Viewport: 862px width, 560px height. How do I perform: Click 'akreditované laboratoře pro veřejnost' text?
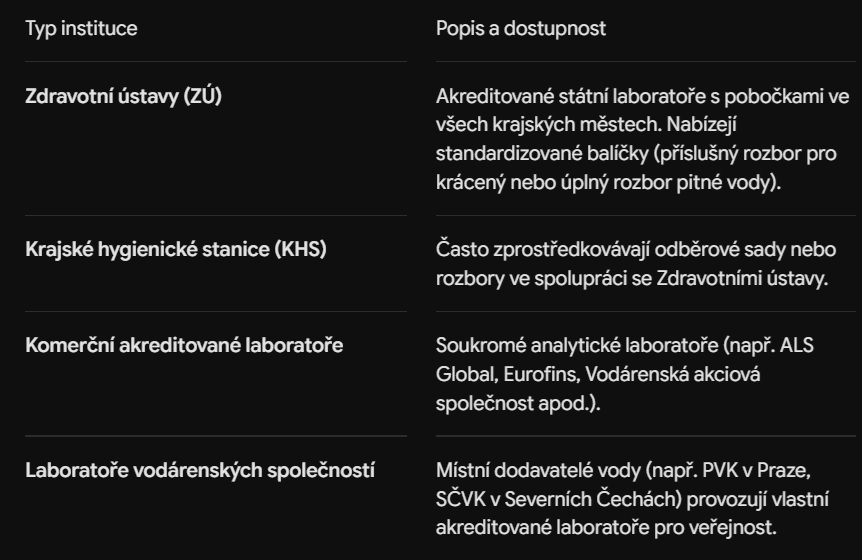[605, 528]
